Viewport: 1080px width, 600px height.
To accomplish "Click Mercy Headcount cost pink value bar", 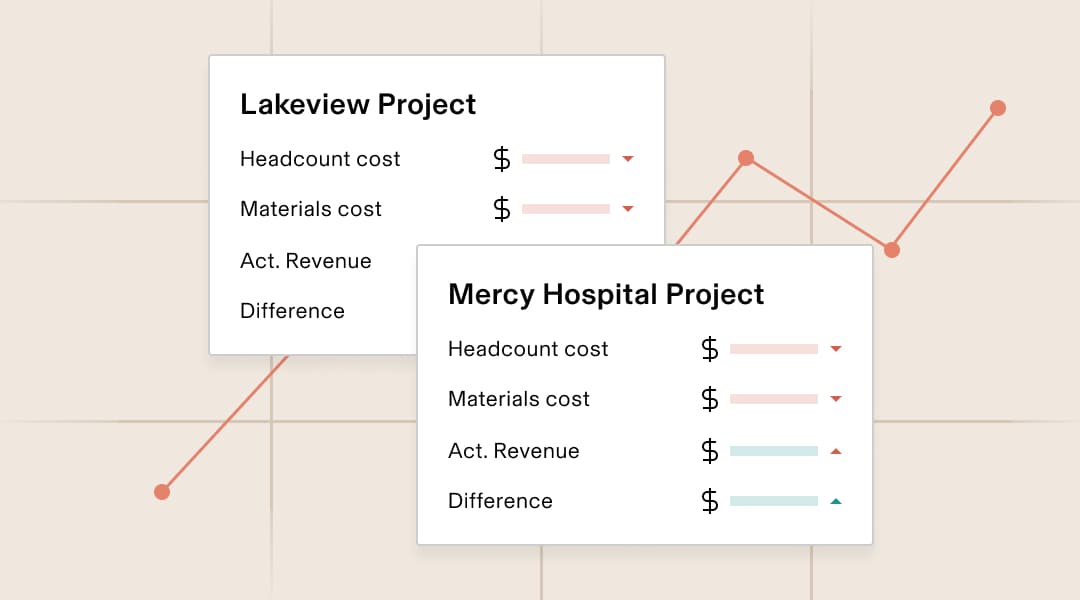I will 774,349.
